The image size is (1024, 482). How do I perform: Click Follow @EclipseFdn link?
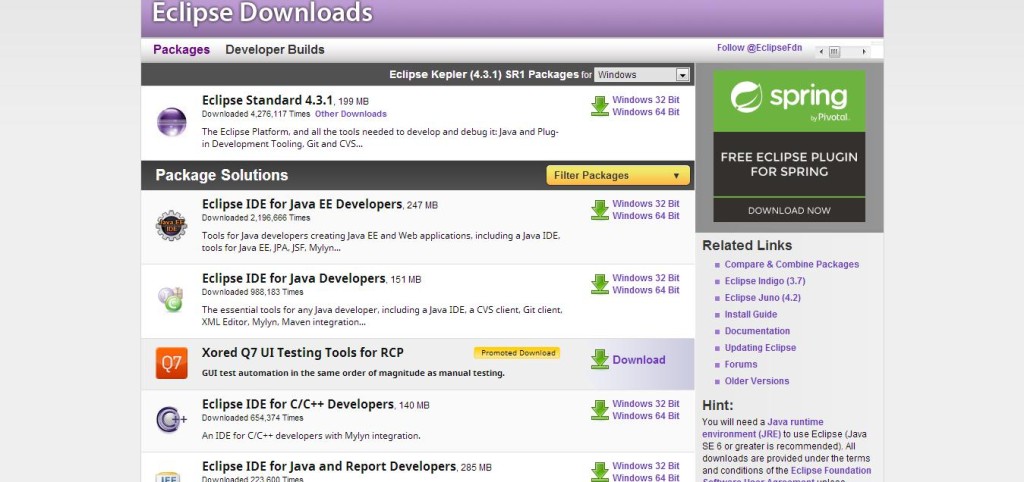(x=760, y=48)
